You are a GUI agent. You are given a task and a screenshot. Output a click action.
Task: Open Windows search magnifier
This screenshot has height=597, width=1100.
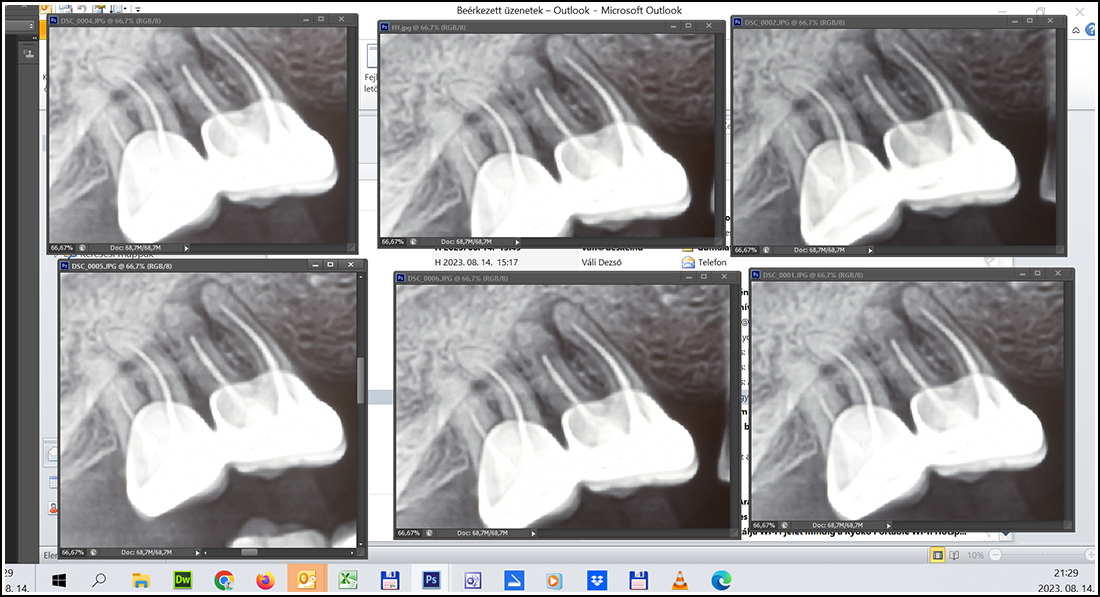click(100, 579)
